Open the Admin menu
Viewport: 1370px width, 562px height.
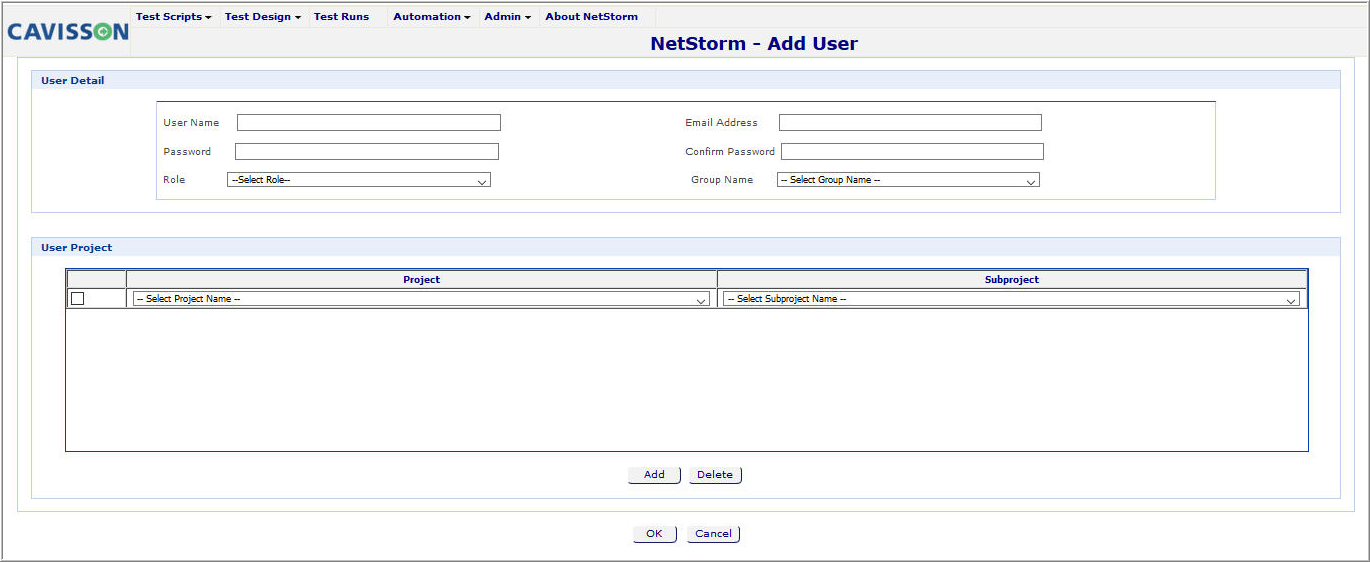pyautogui.click(x=507, y=17)
